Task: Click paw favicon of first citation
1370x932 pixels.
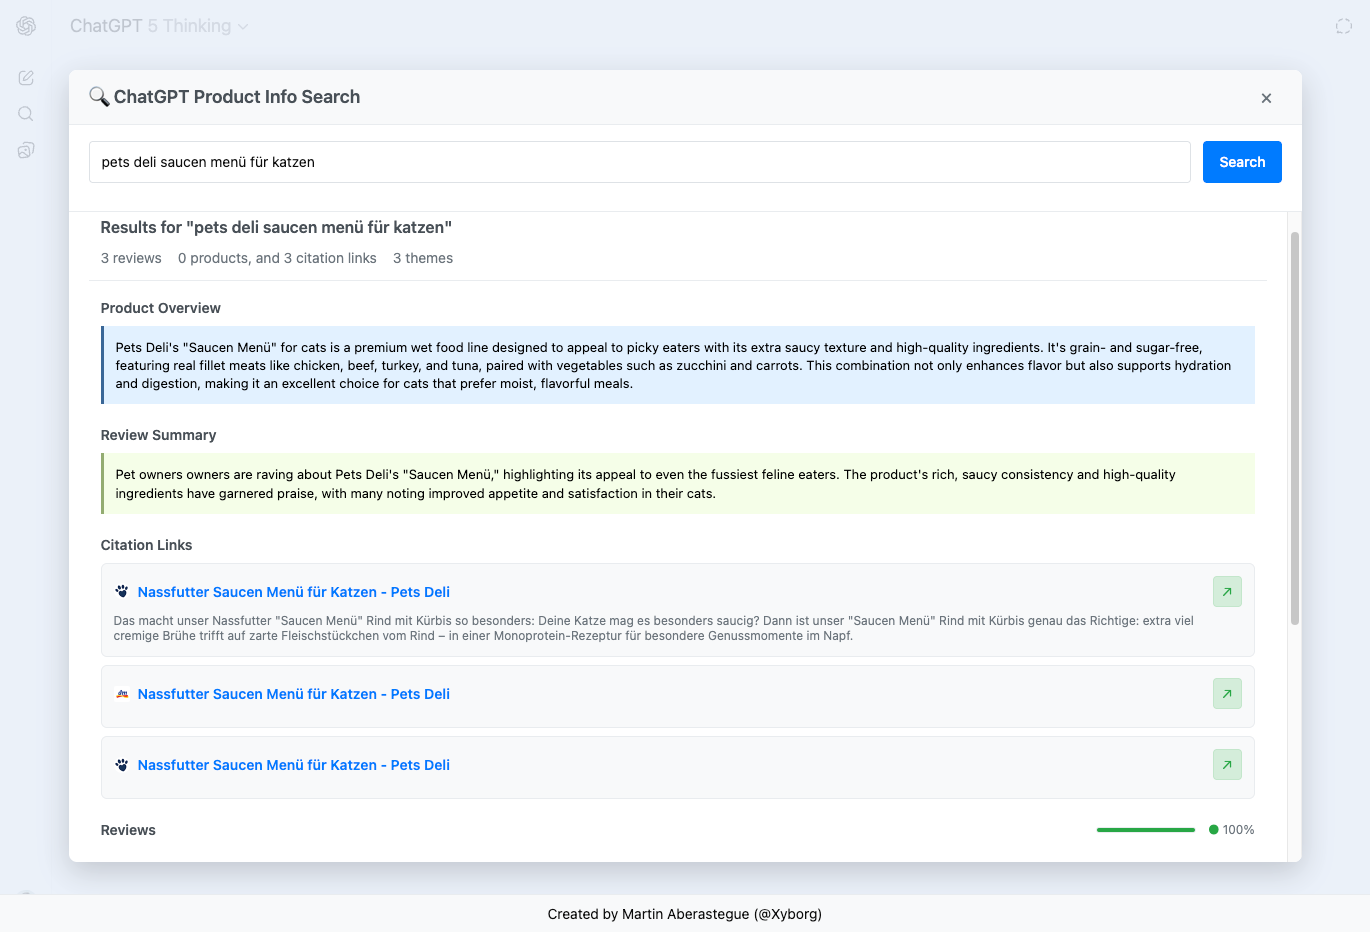Action: coord(122,592)
